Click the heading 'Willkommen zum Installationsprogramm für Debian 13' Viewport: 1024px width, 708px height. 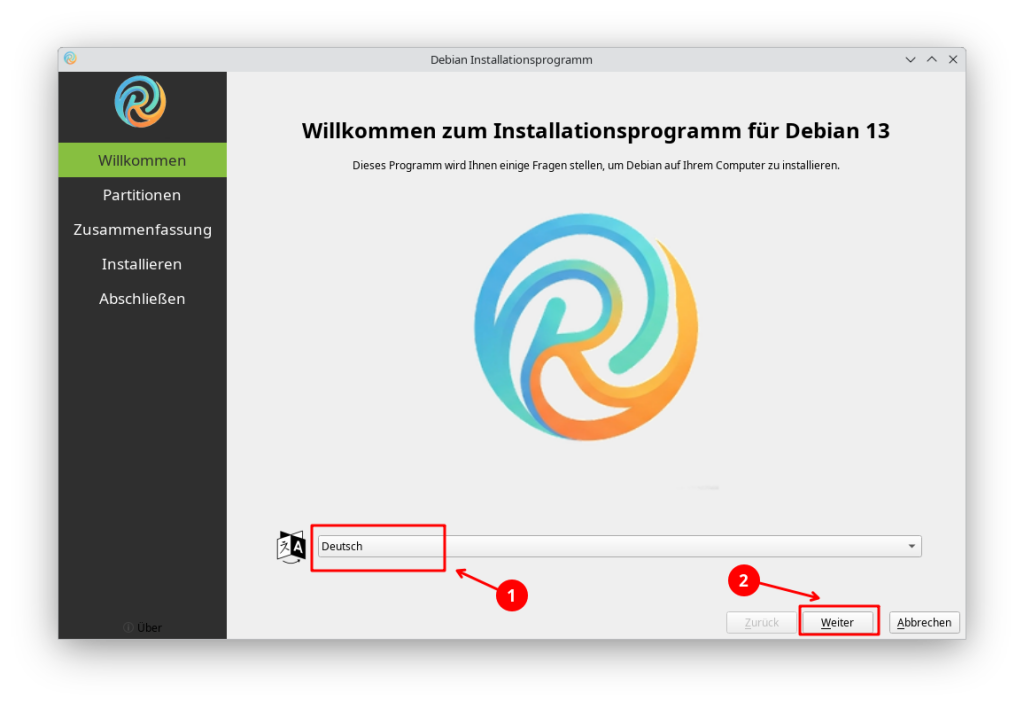click(596, 131)
